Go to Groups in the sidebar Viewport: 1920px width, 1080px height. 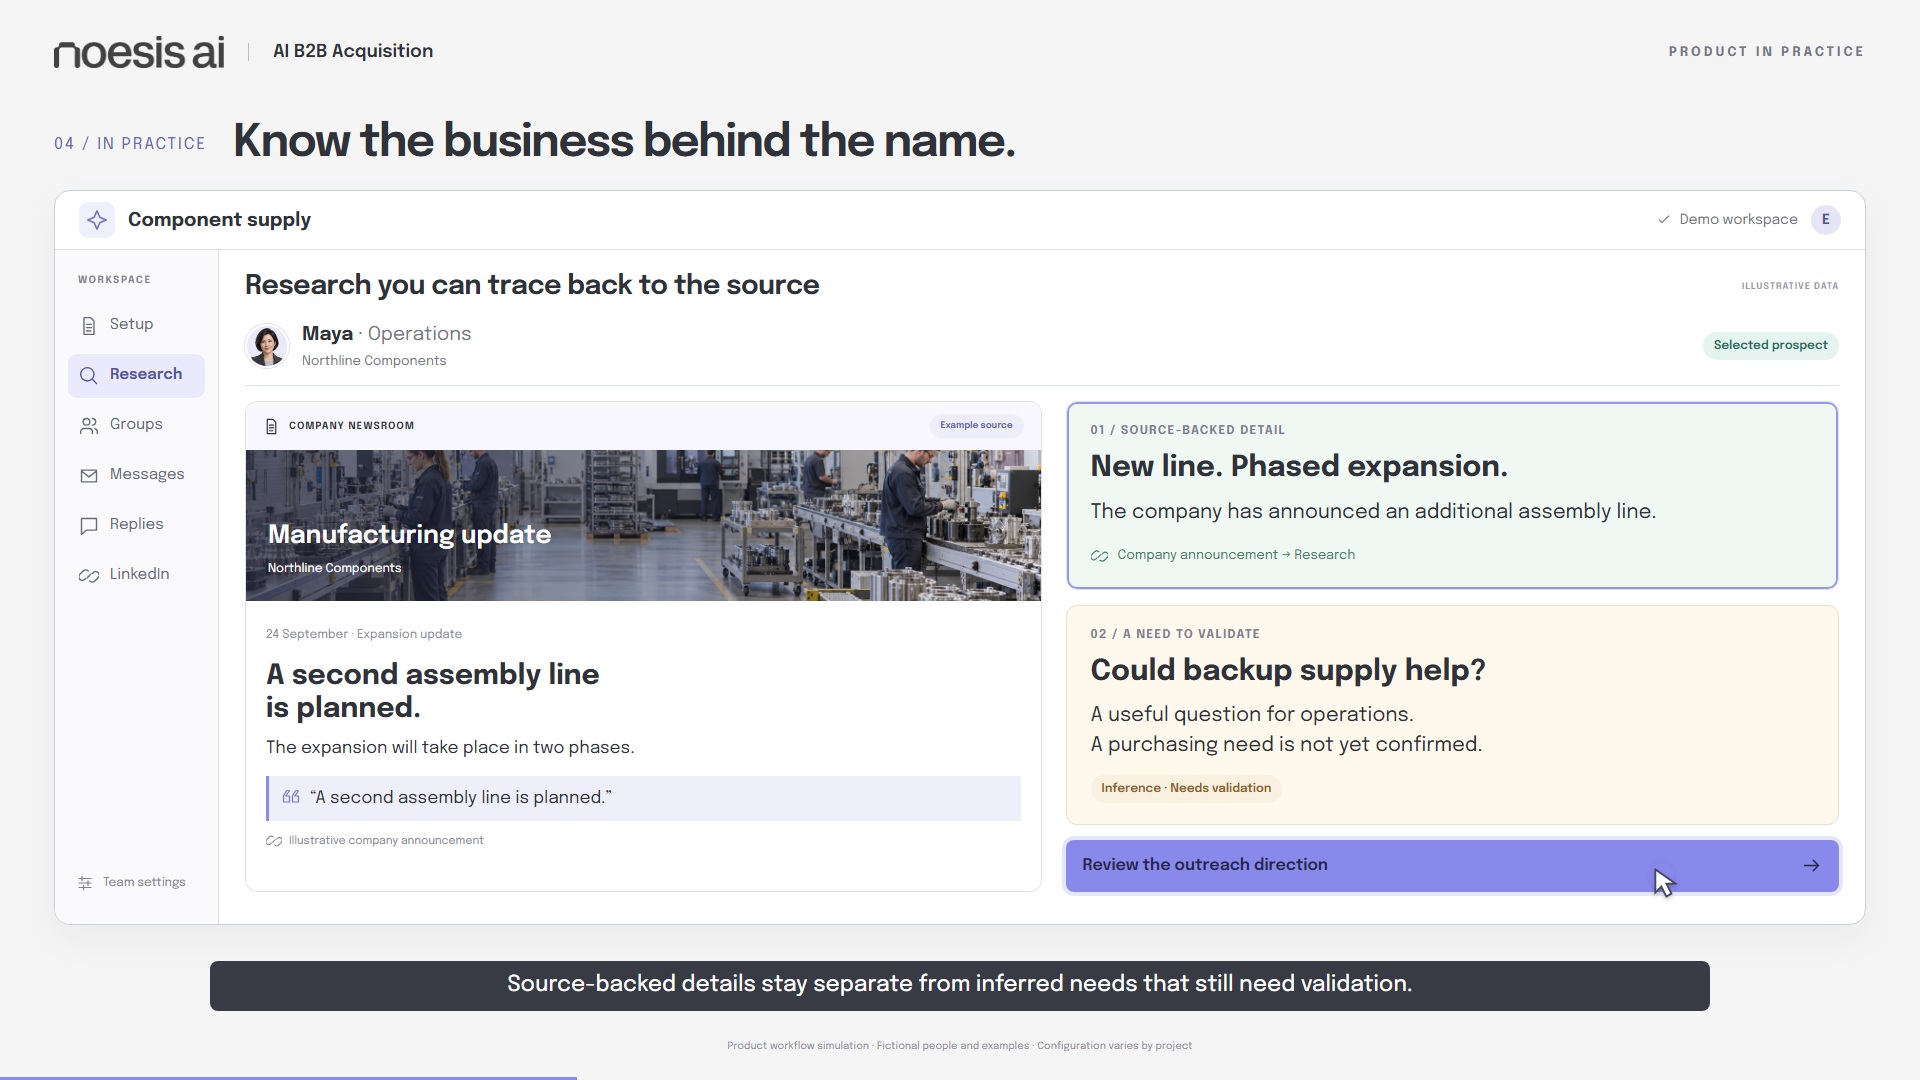136,425
